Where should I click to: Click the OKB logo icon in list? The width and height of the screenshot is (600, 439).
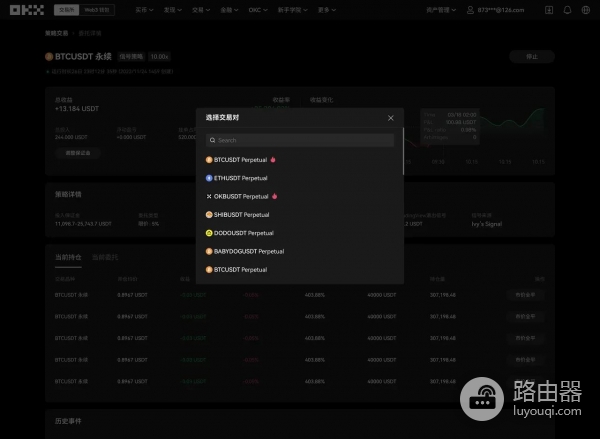[x=209, y=196]
